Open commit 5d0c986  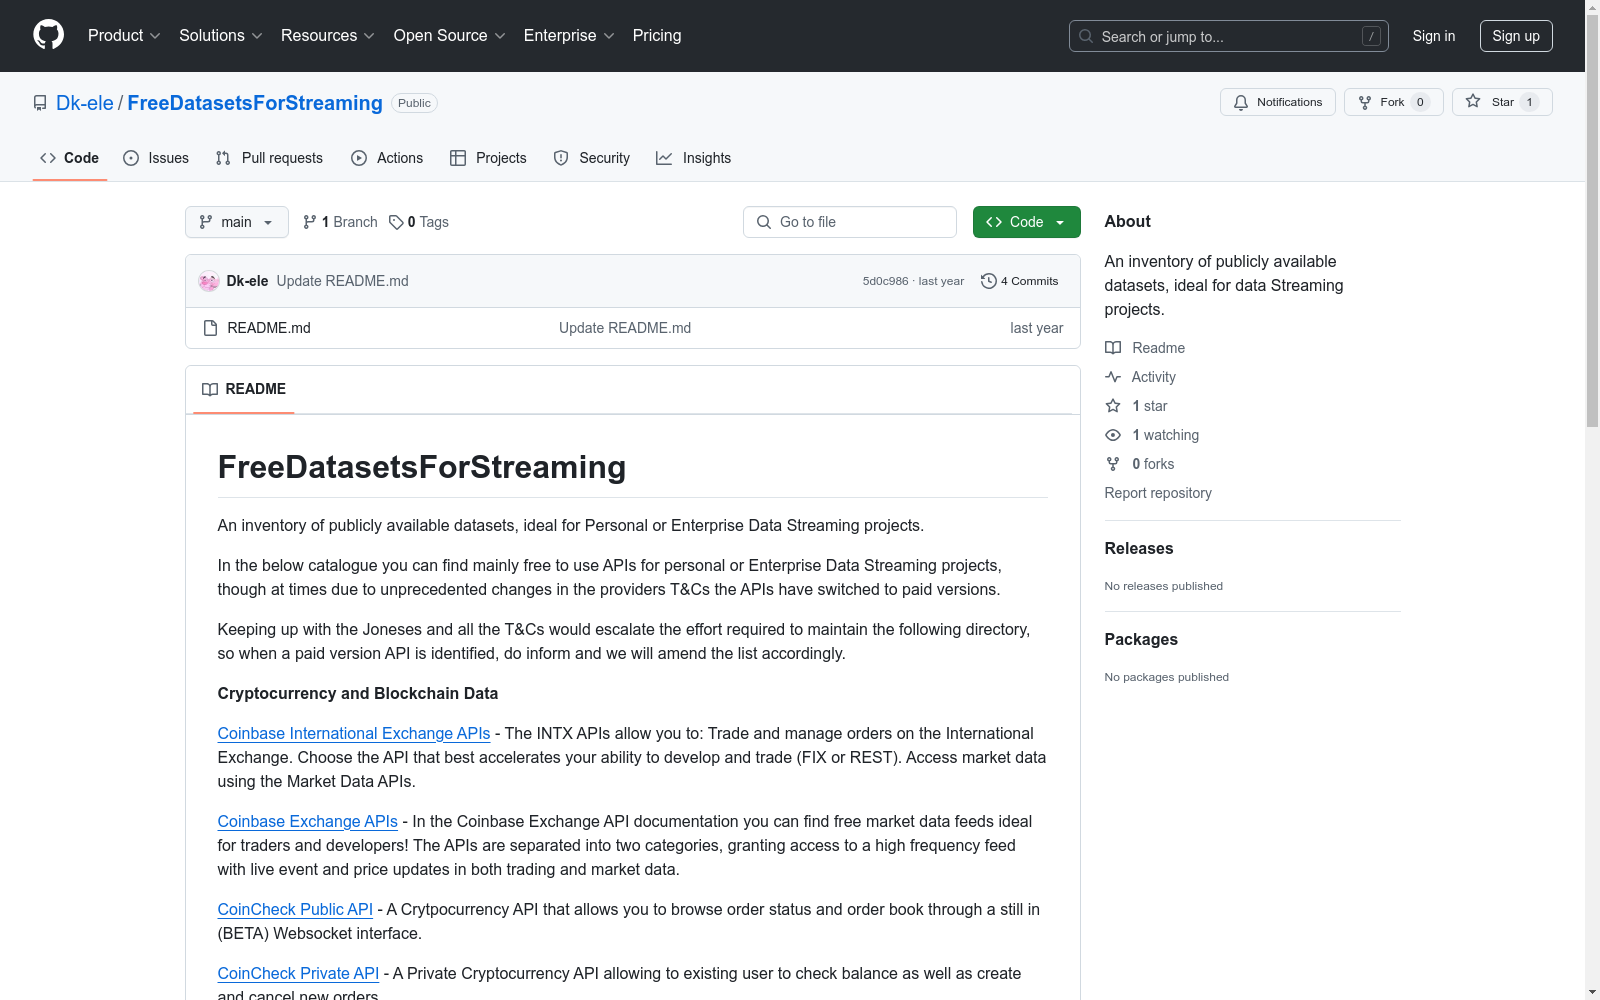click(886, 281)
